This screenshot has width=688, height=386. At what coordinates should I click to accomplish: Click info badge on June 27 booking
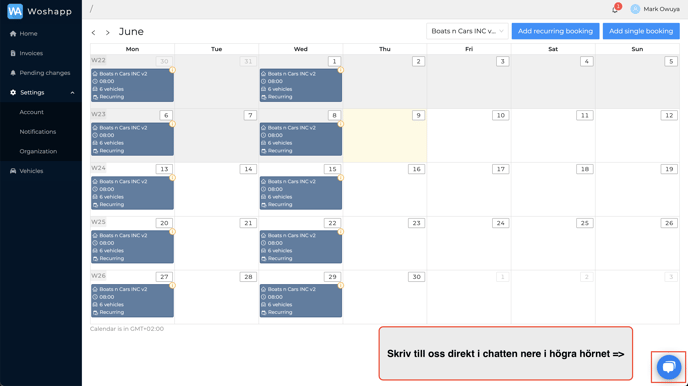(172, 286)
